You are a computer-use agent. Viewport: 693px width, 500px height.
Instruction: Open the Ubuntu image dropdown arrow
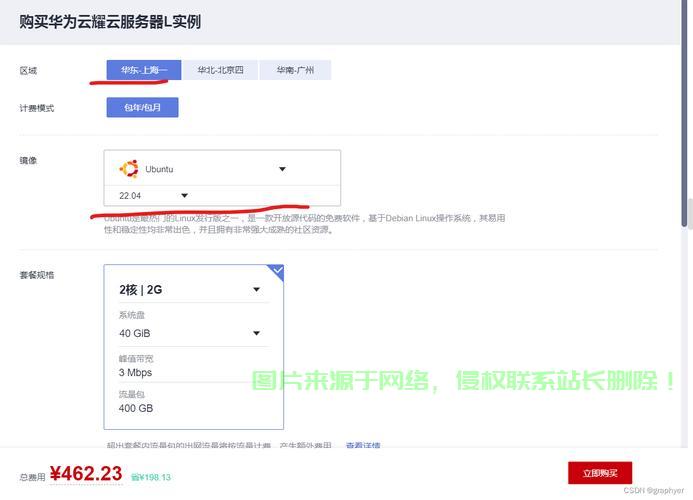(282, 169)
